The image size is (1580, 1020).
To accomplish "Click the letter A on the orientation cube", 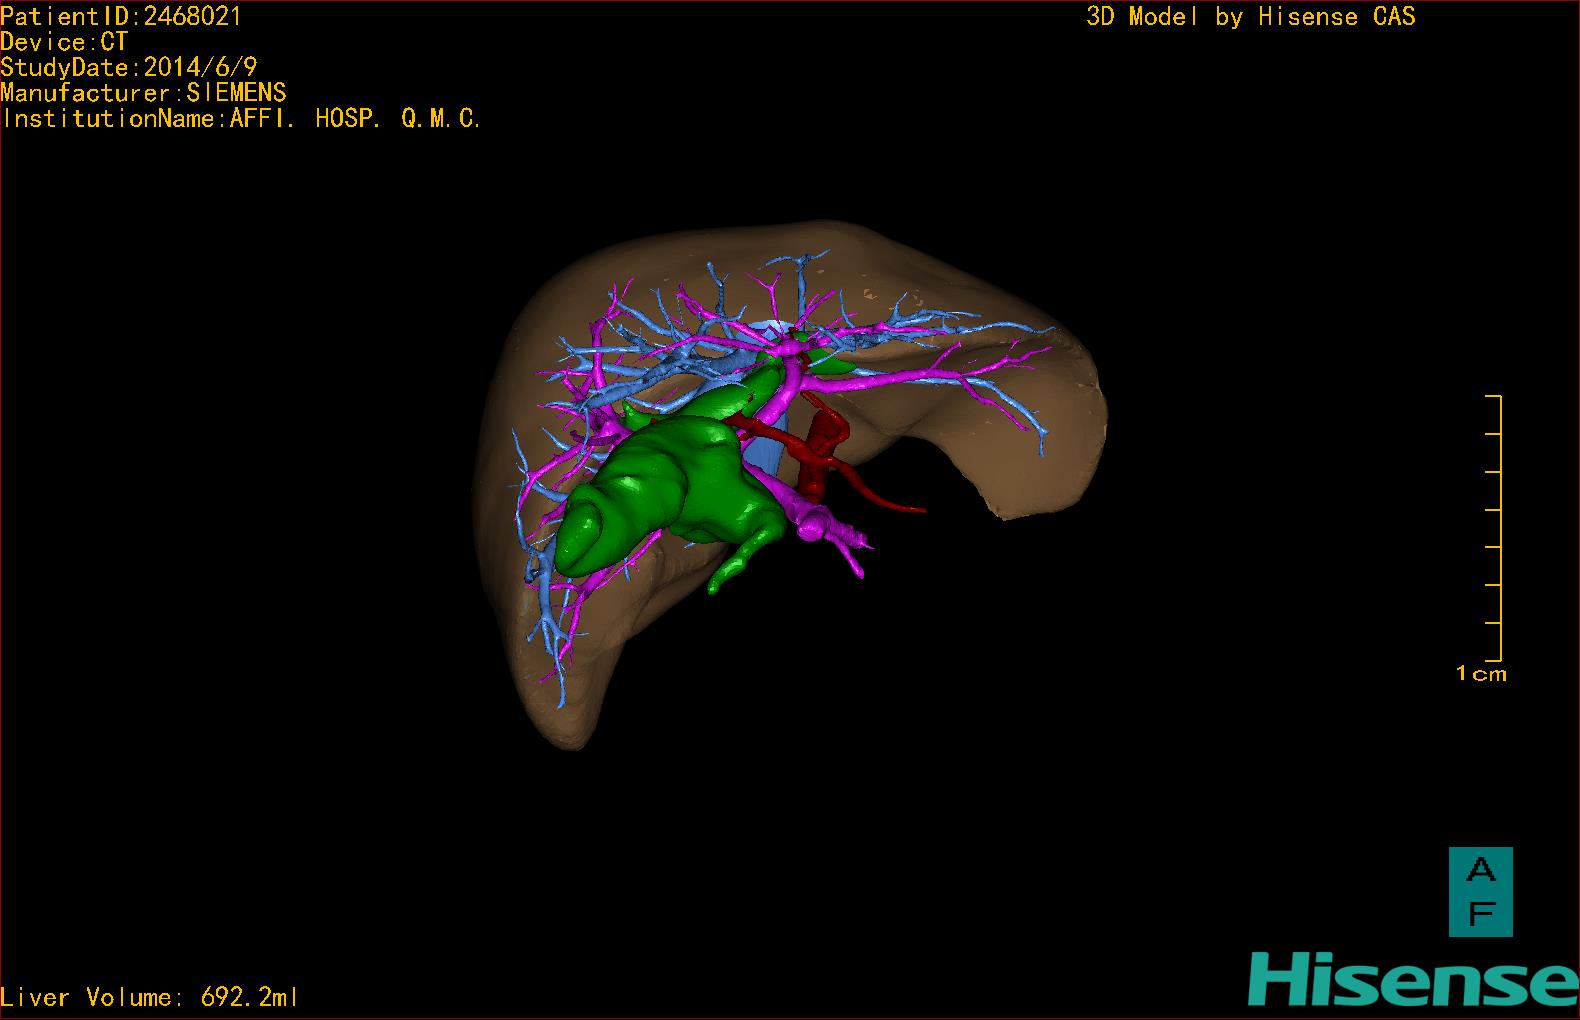I will coord(1481,871).
